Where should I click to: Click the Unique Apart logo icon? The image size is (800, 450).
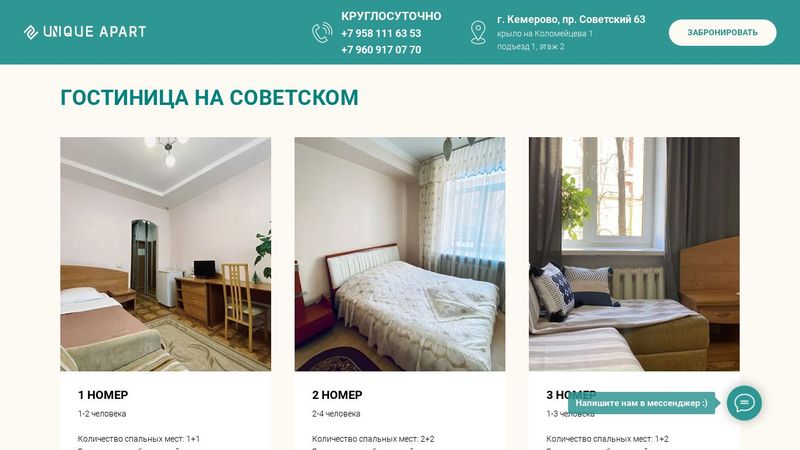pos(31,32)
